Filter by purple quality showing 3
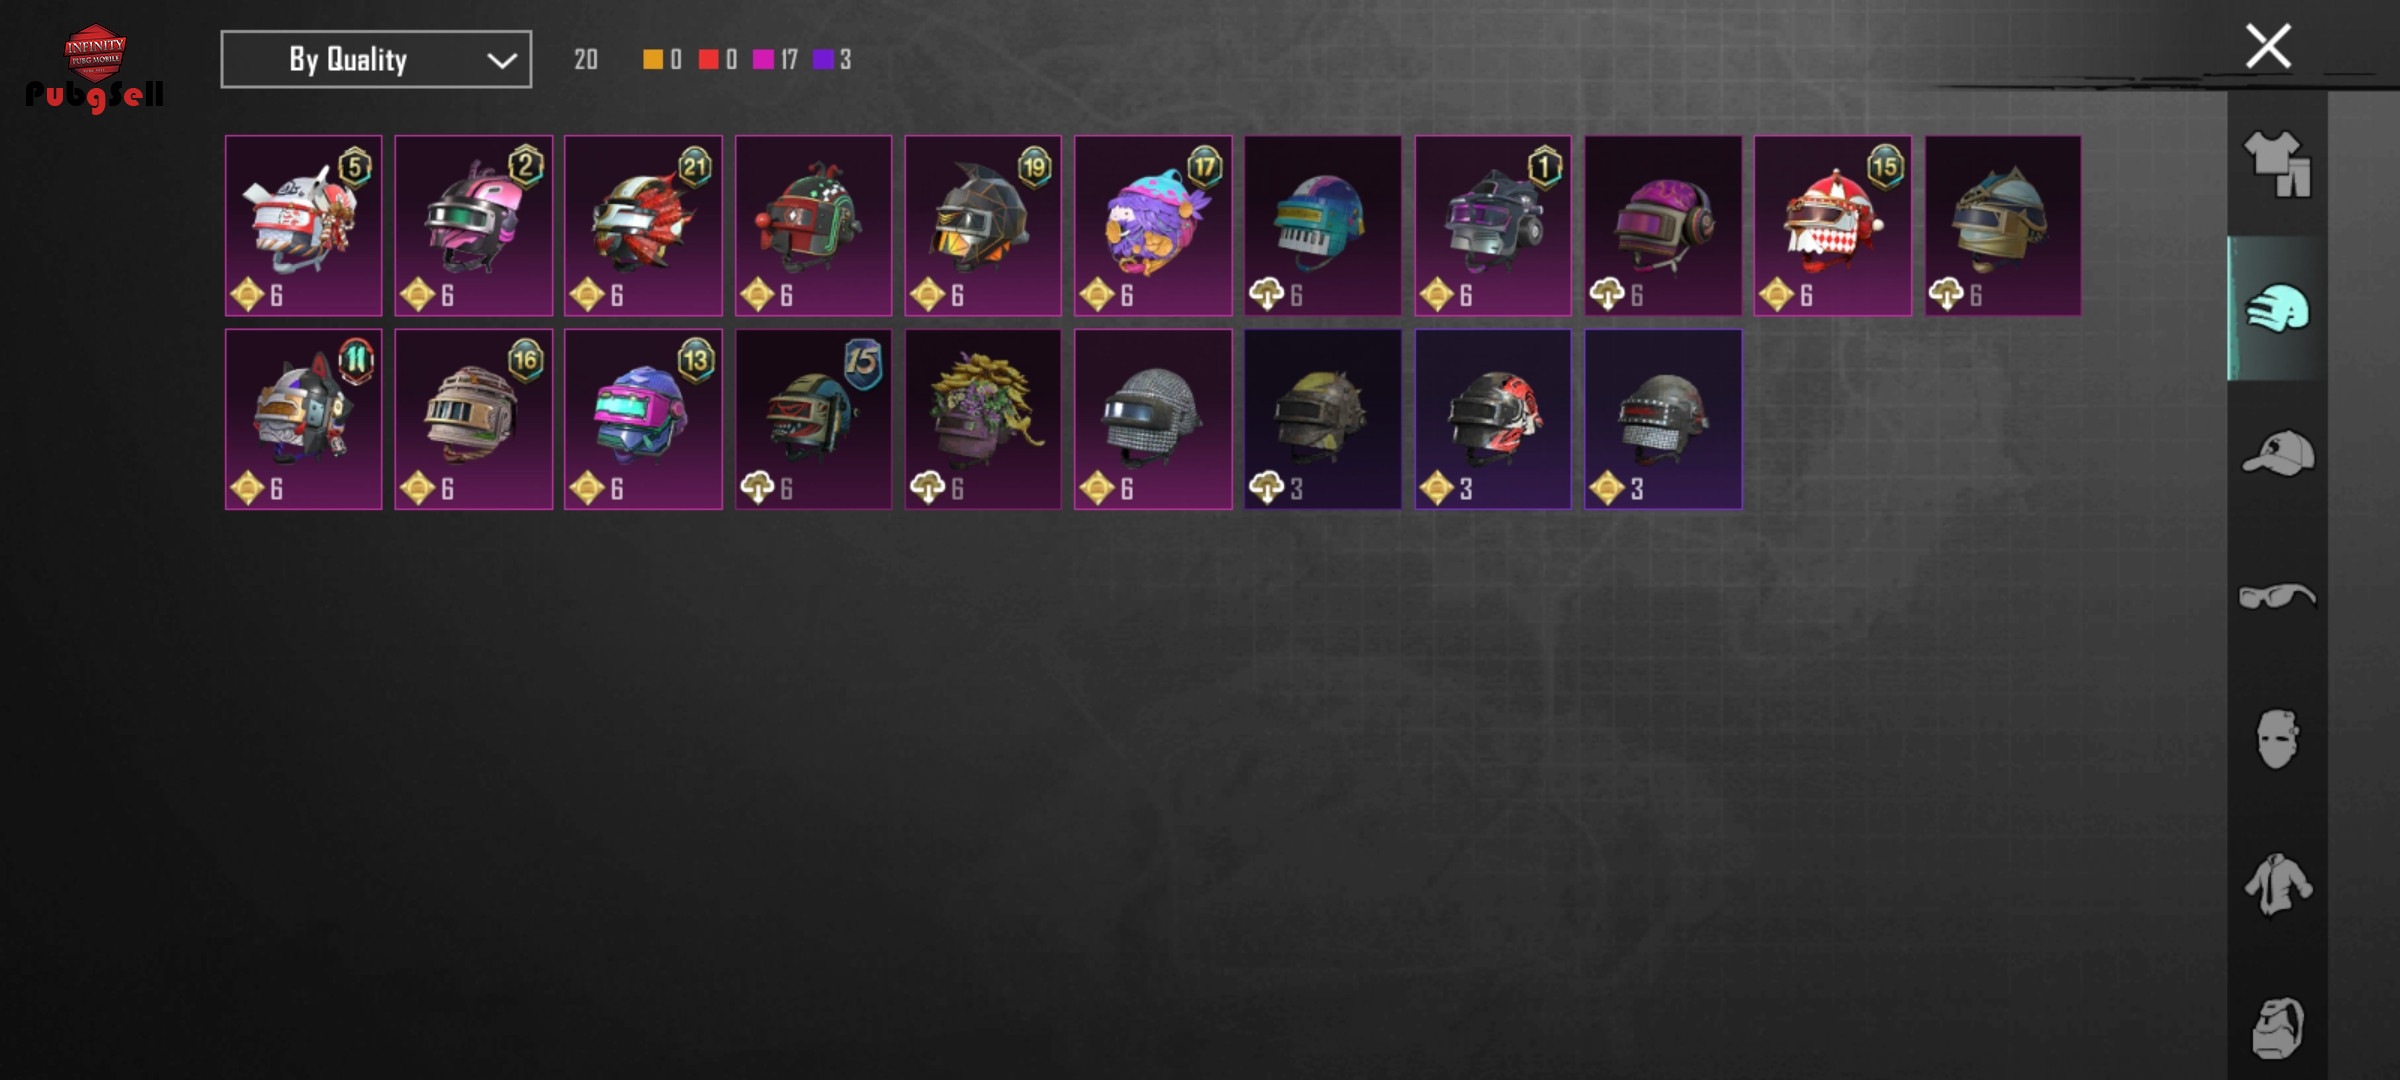This screenshot has height=1080, width=2400. (832, 59)
